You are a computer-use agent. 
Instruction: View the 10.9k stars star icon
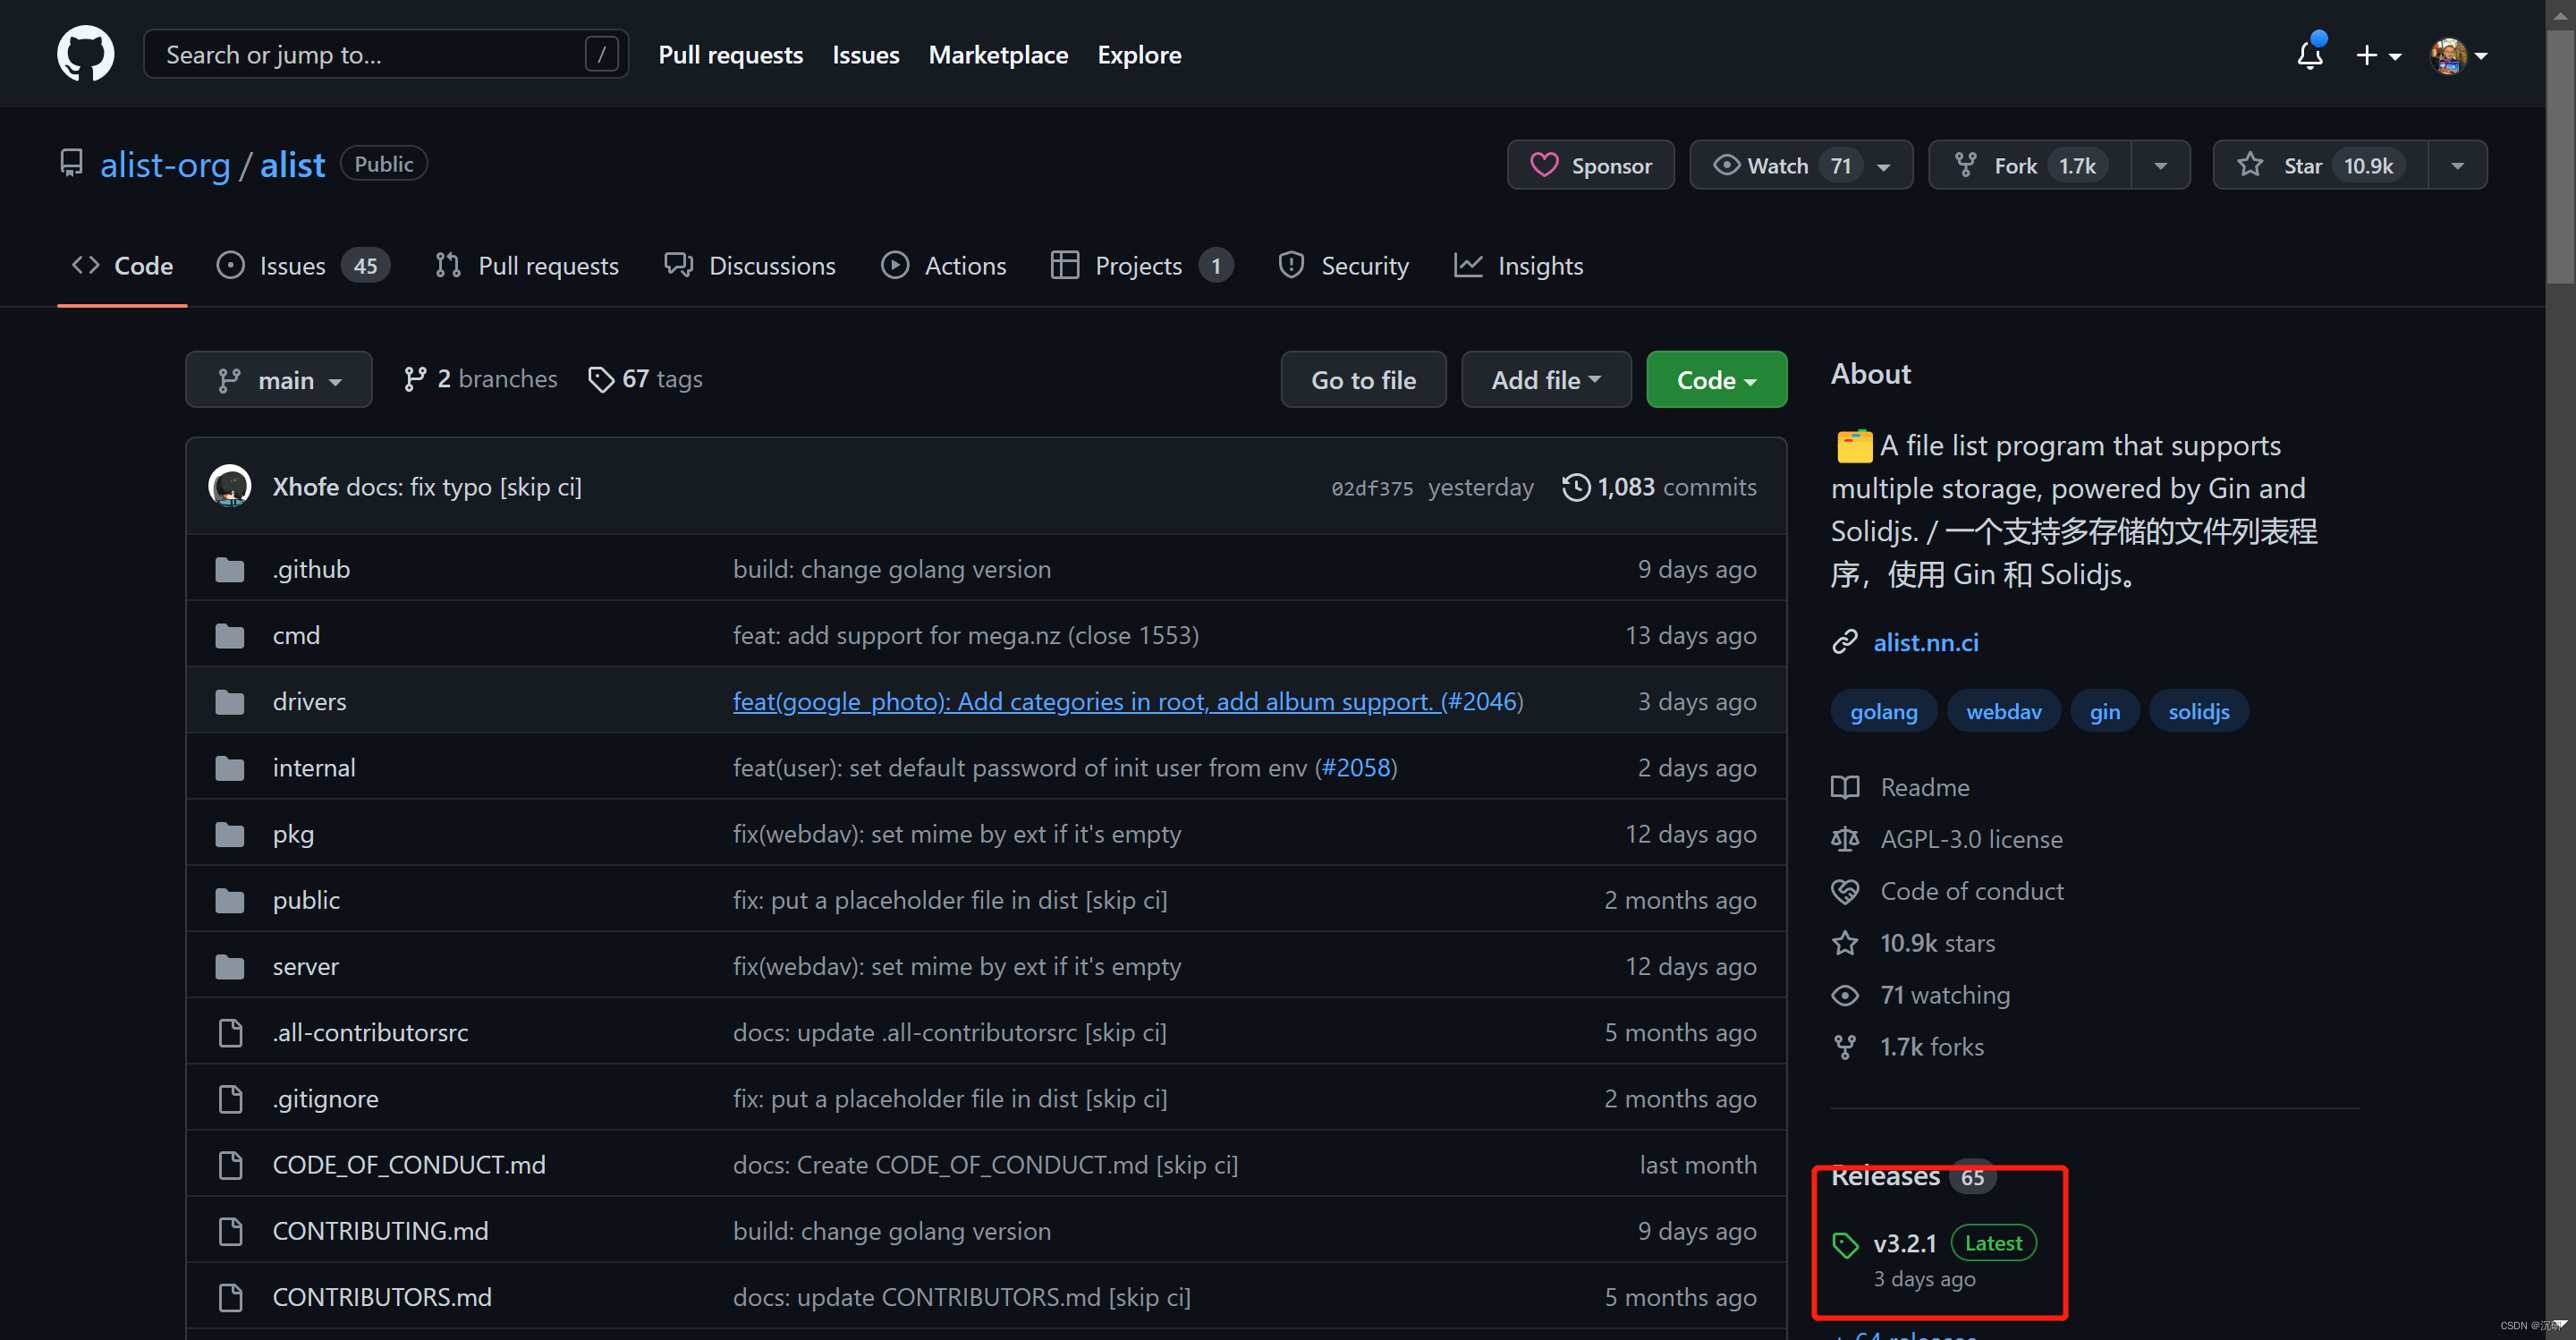[x=1845, y=943]
